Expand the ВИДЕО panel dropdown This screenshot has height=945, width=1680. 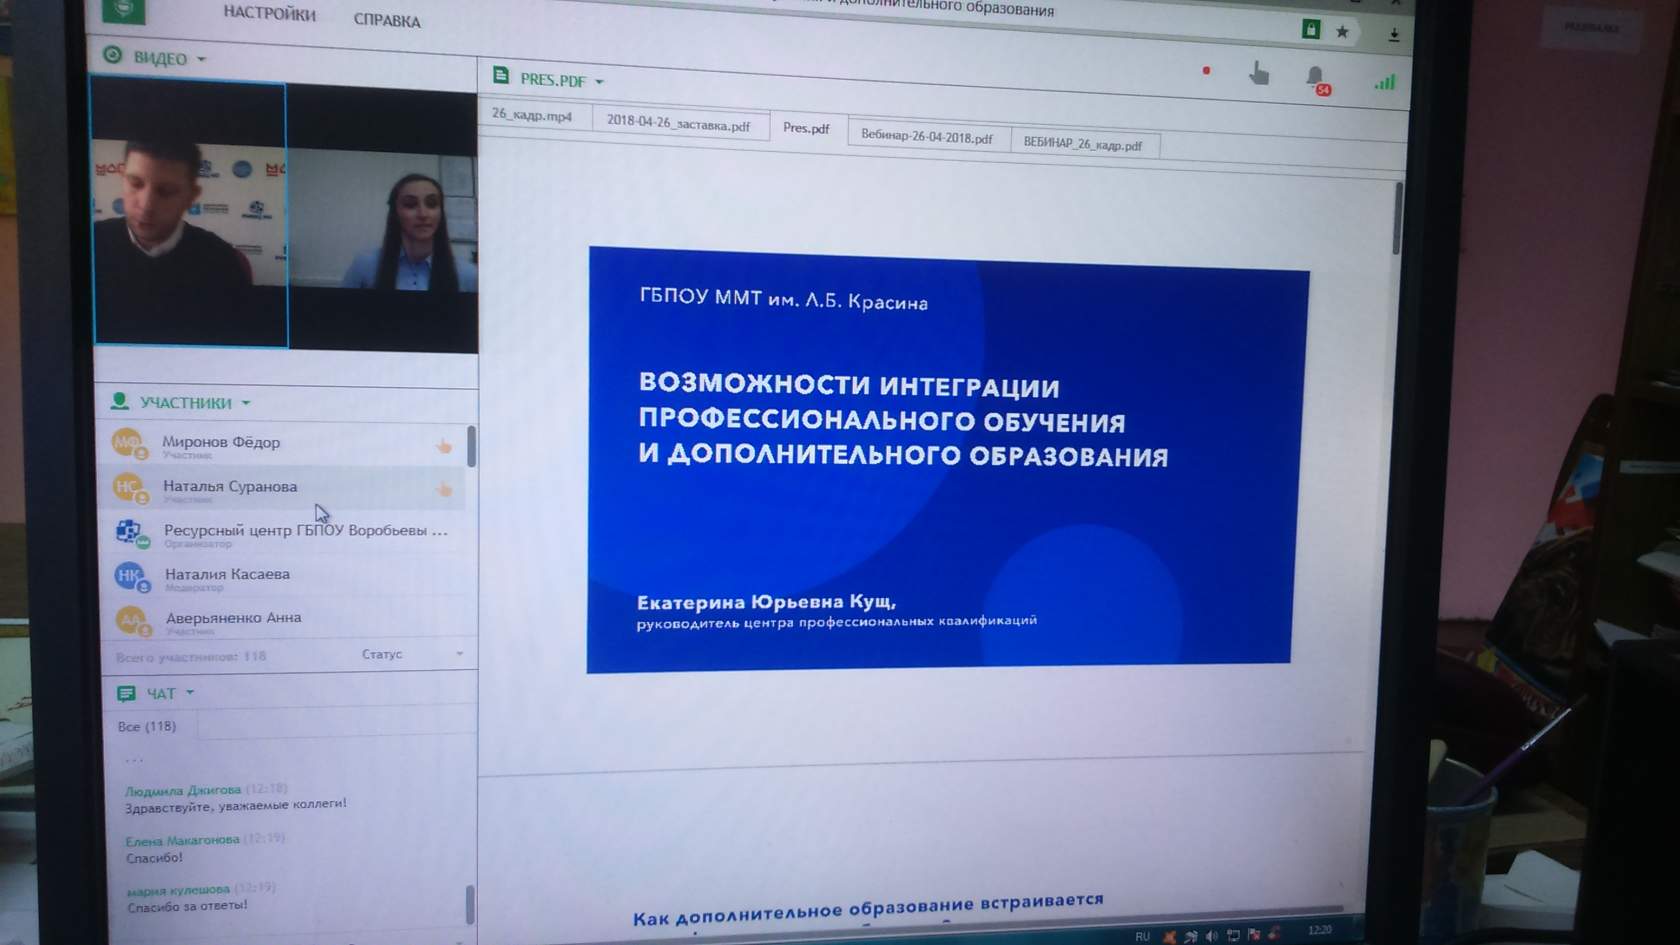pyautogui.click(x=201, y=59)
